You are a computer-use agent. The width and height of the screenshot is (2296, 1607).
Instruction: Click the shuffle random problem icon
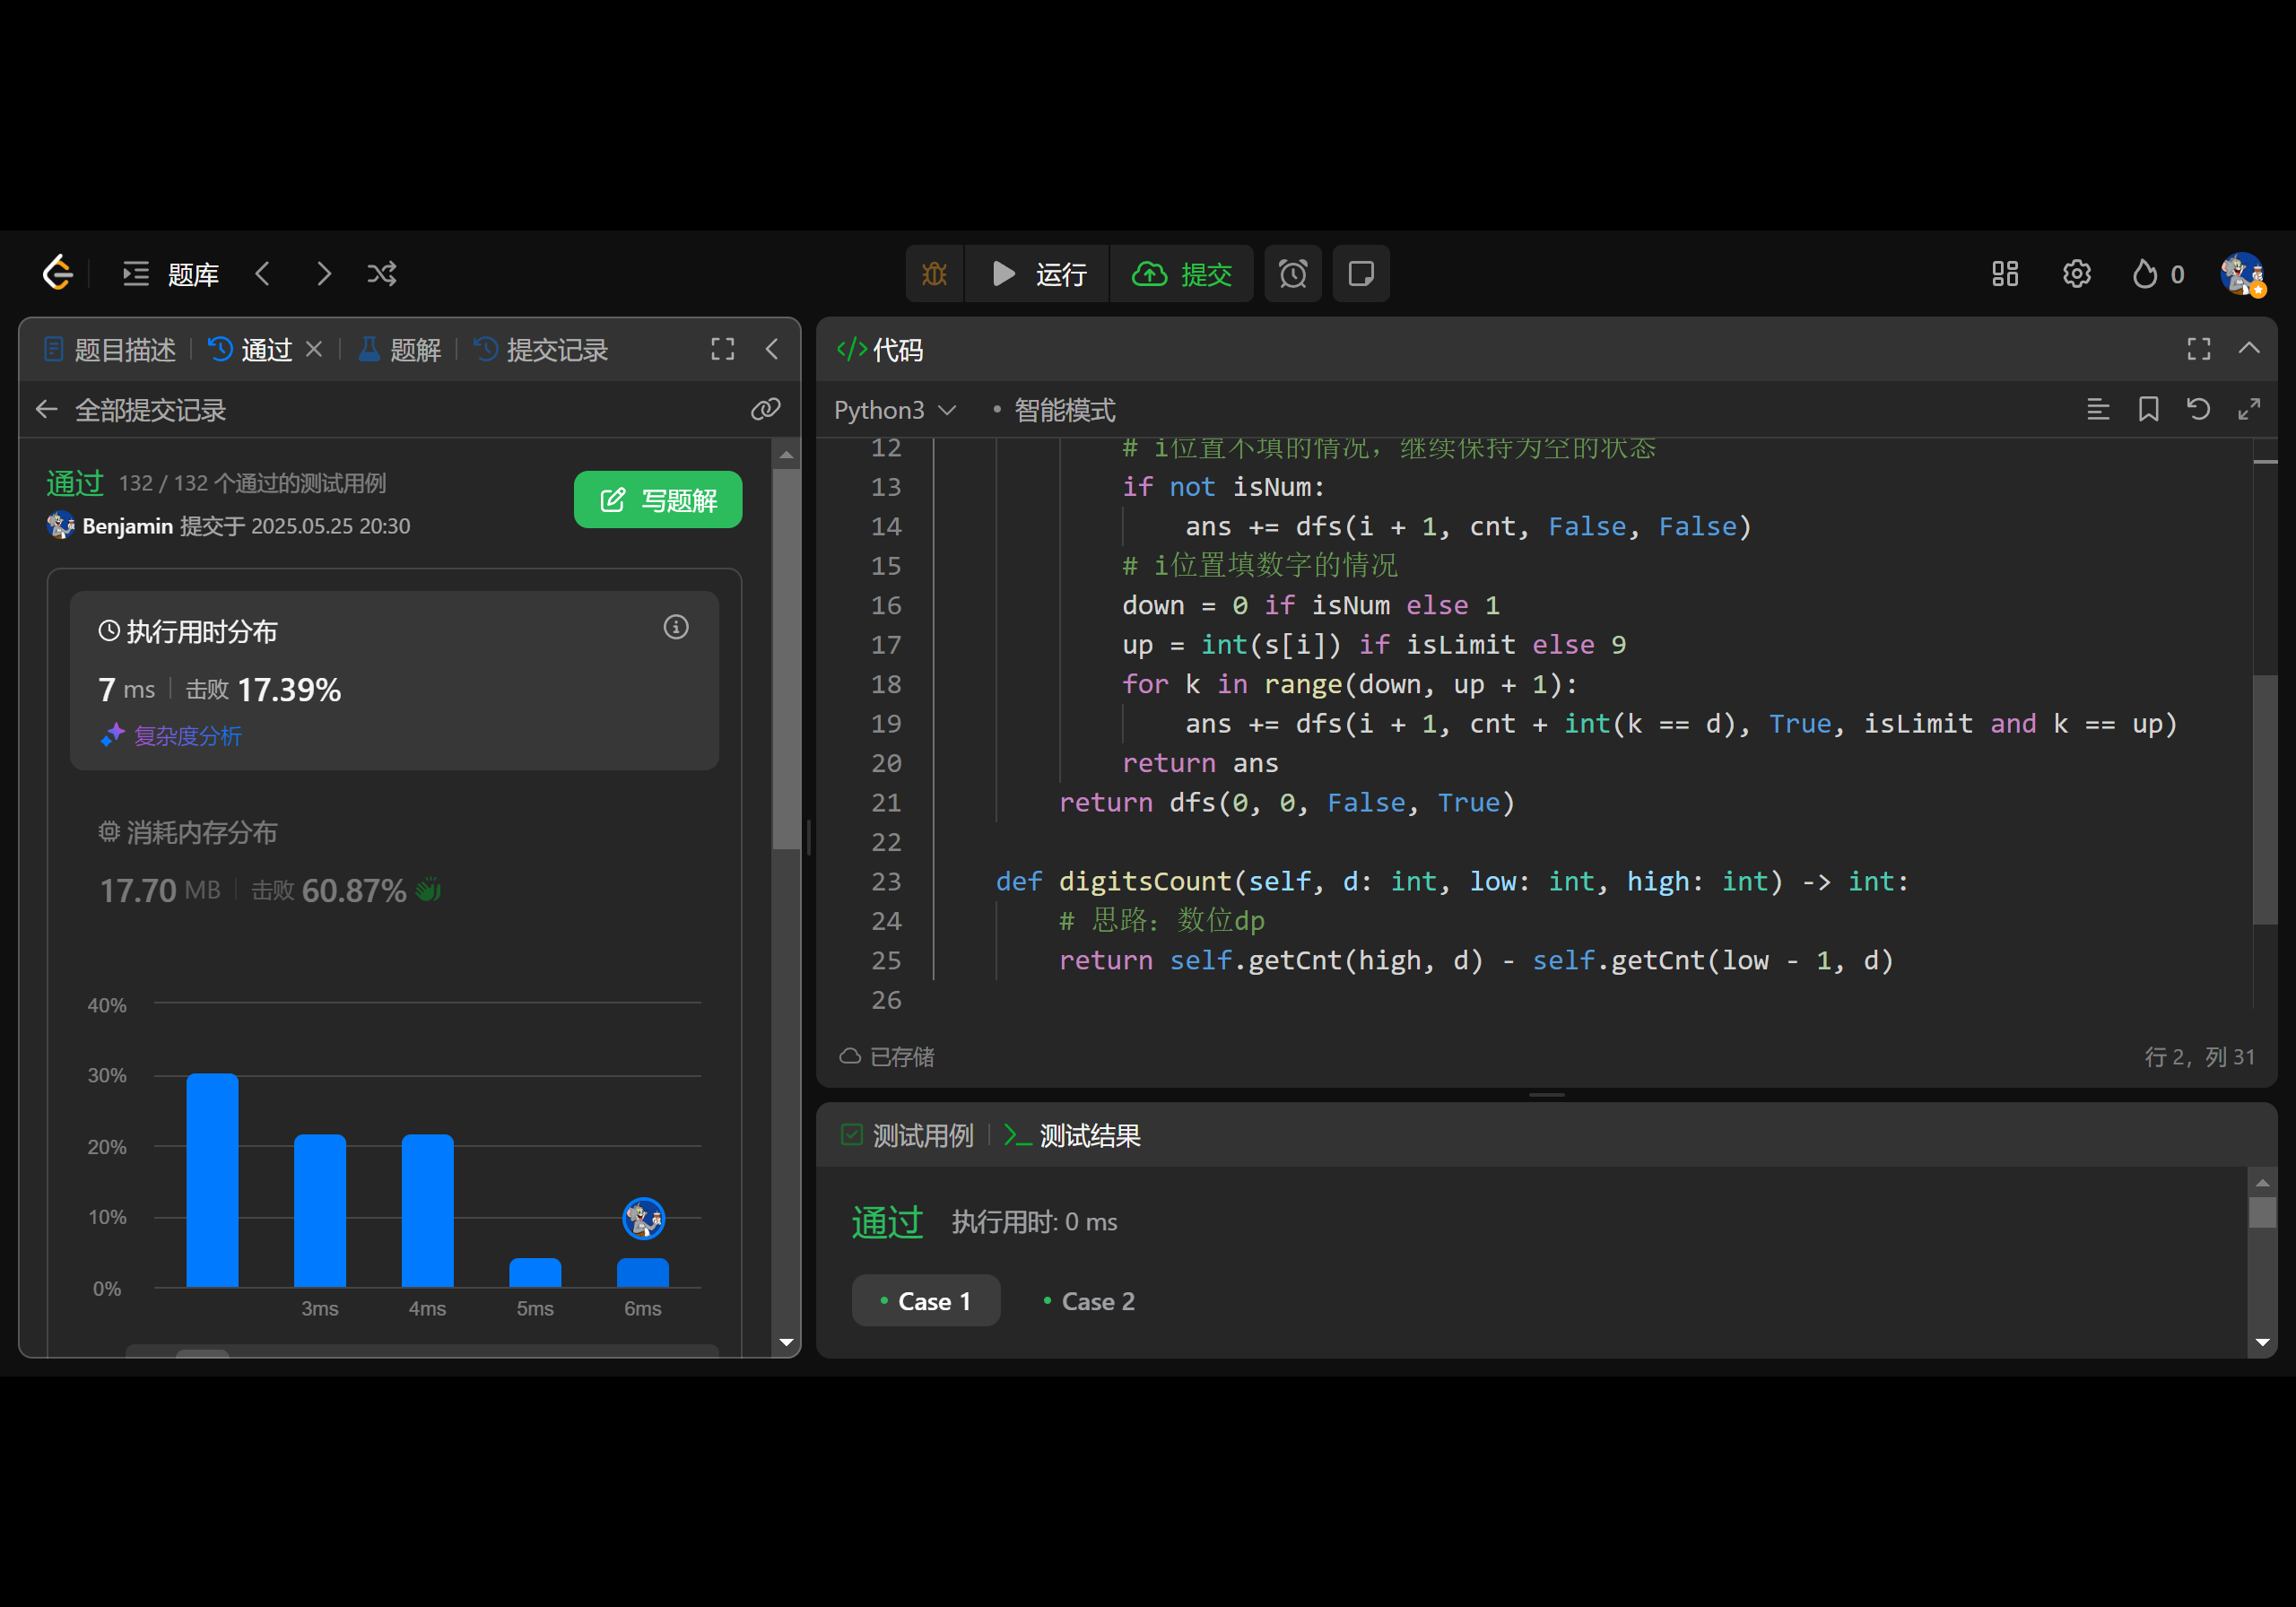pos(382,274)
